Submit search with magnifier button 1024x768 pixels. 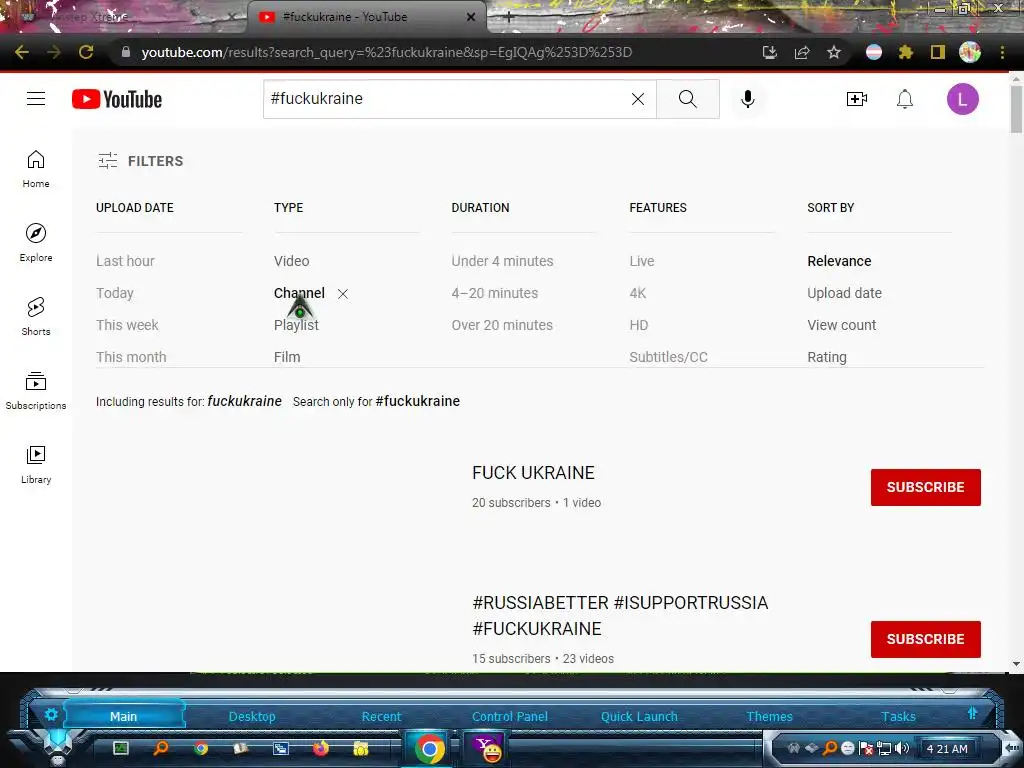point(688,99)
